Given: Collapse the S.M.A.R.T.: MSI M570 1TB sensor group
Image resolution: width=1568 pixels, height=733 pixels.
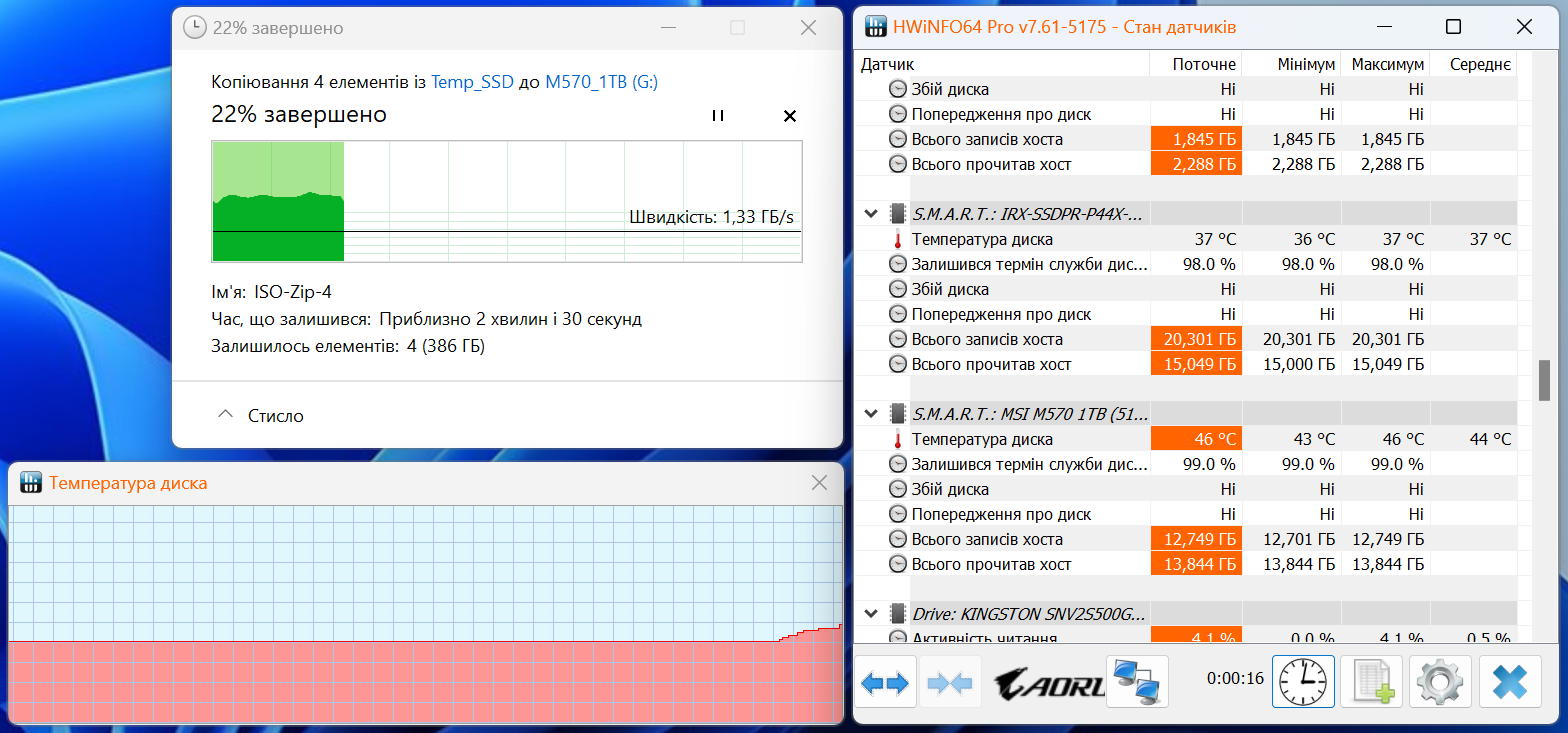Looking at the screenshot, I should (x=871, y=413).
